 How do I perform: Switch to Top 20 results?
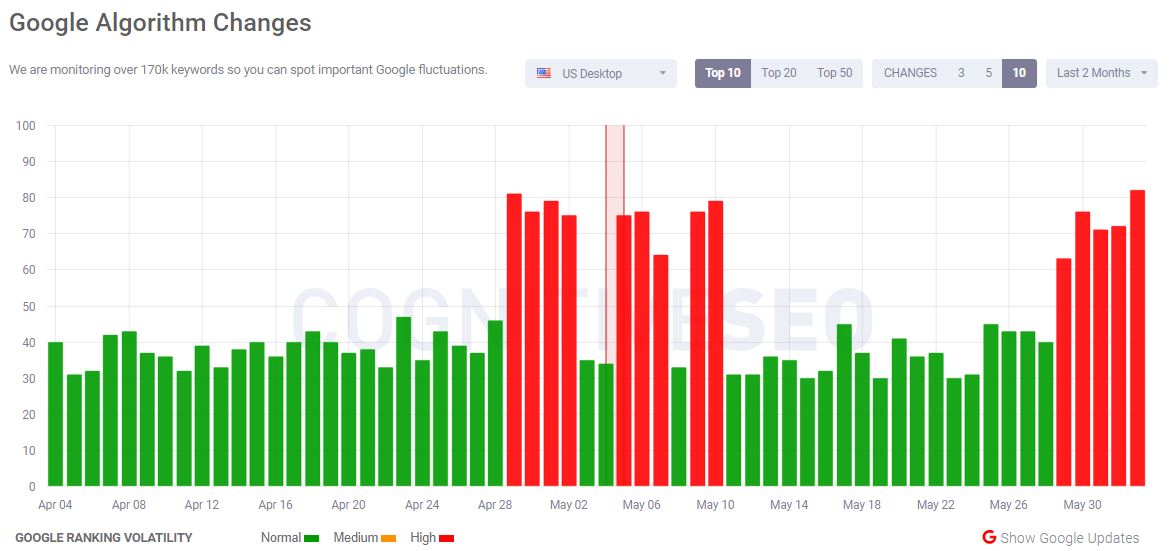coord(779,73)
